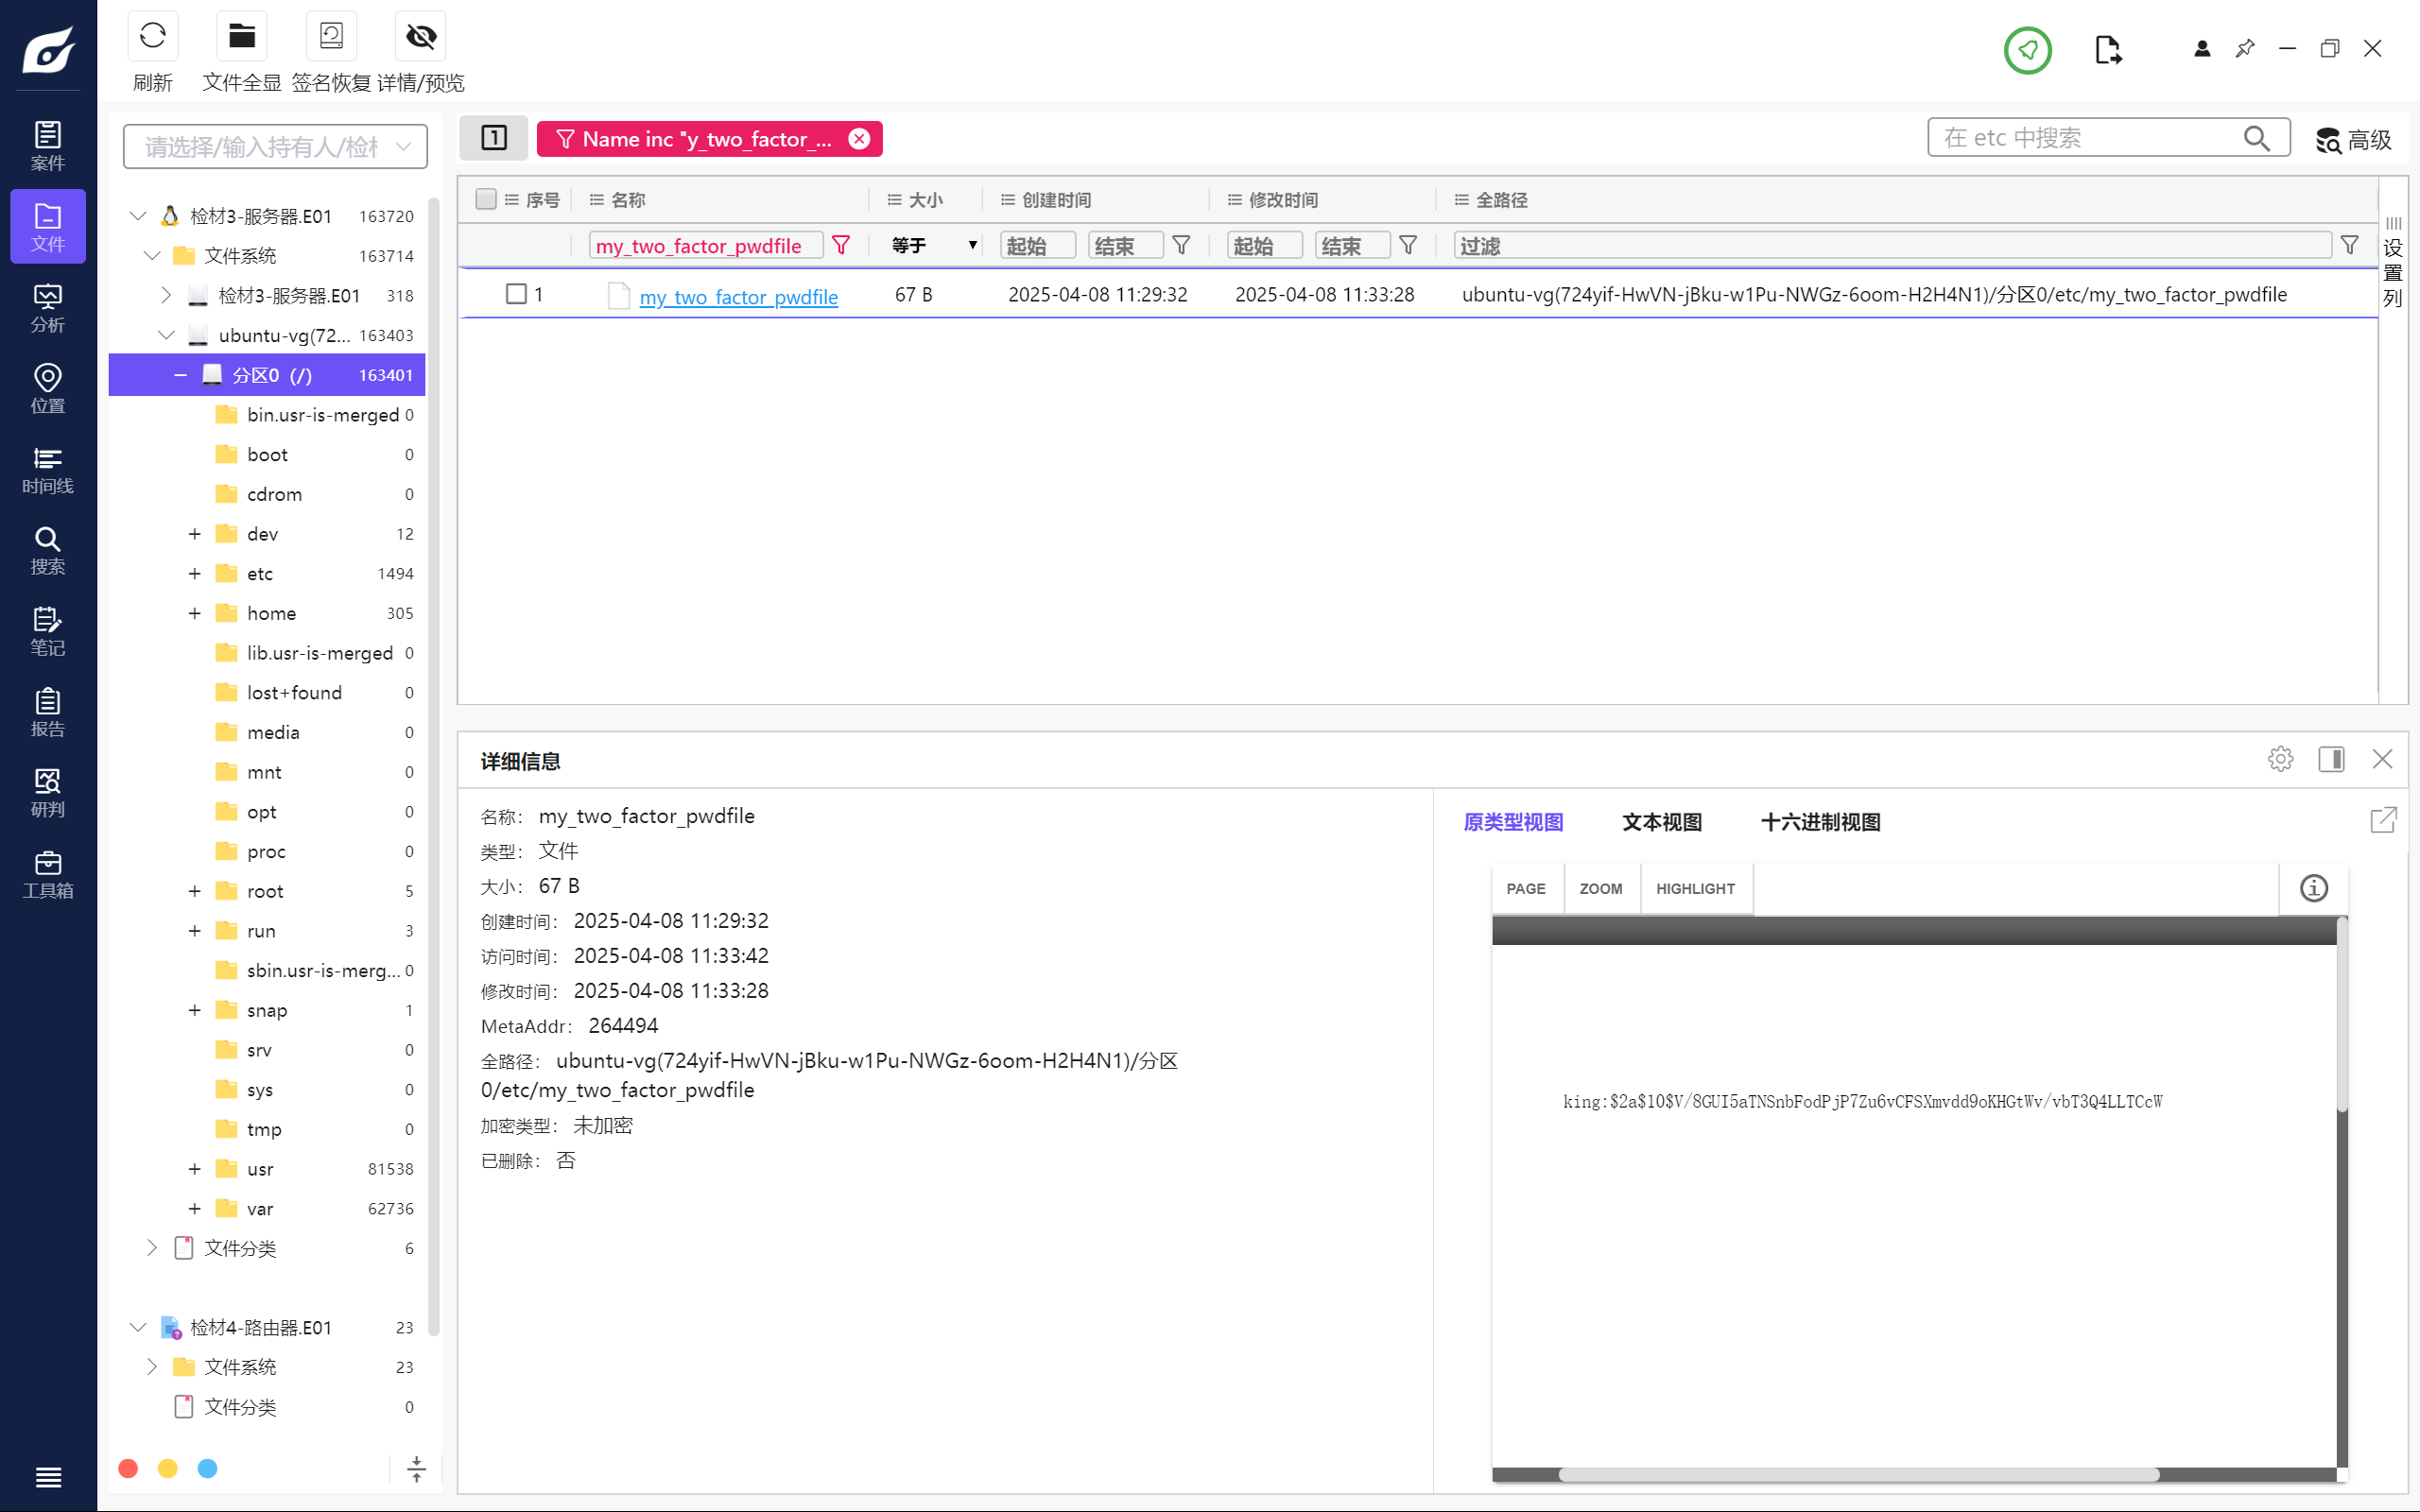Open the 等于 size comparison dropdown

933,245
